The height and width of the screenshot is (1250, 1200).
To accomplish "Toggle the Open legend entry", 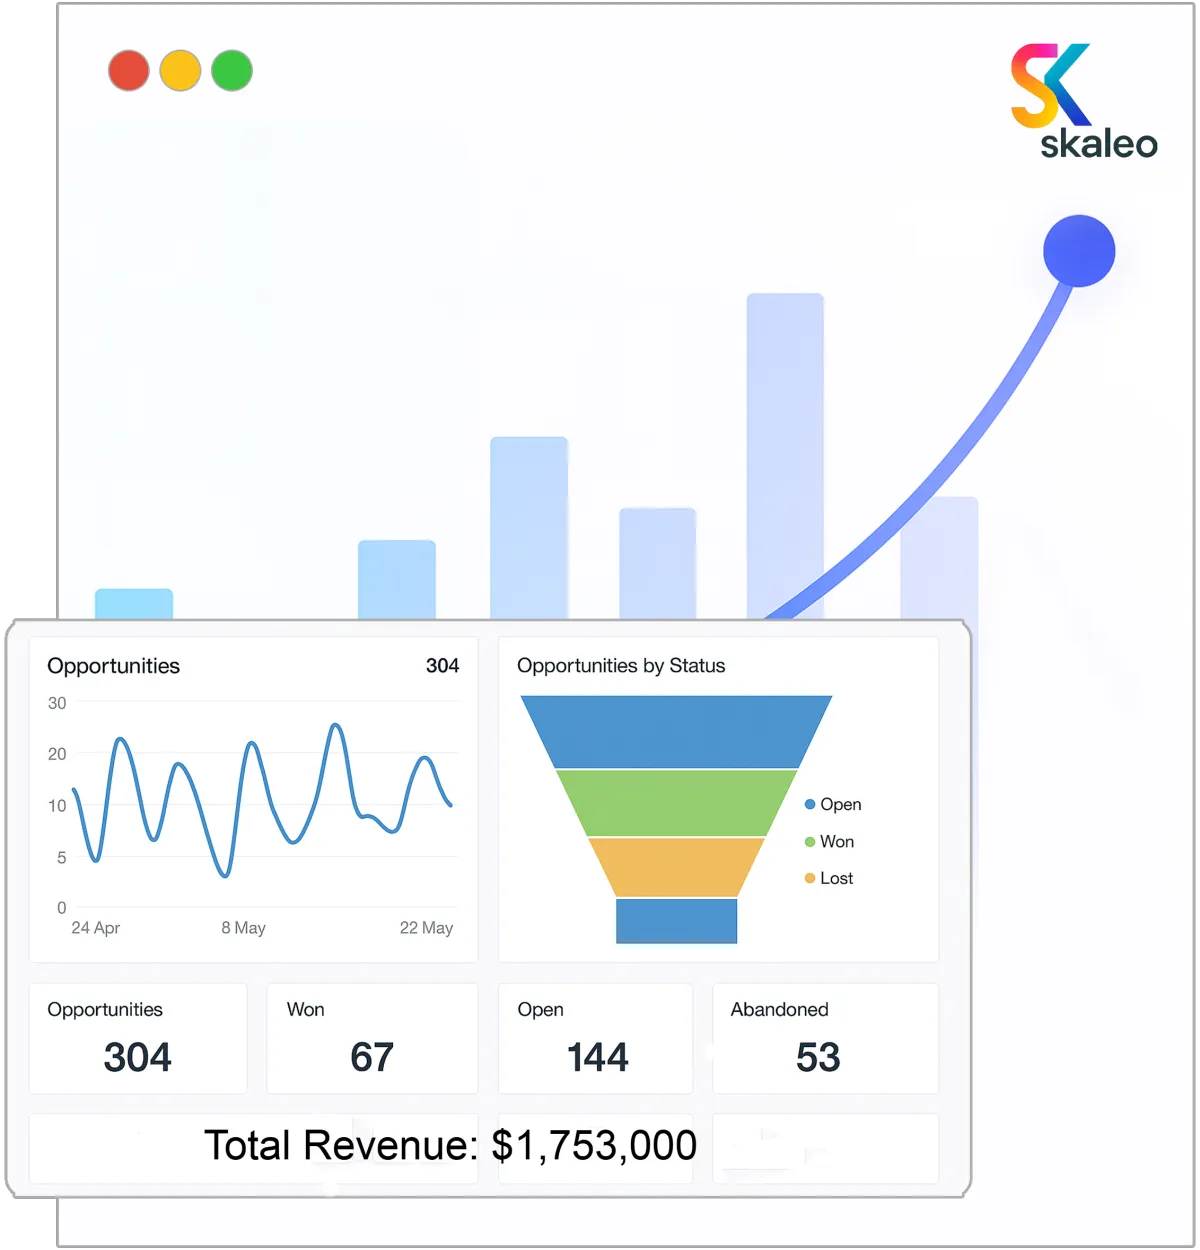I will coord(833,805).
